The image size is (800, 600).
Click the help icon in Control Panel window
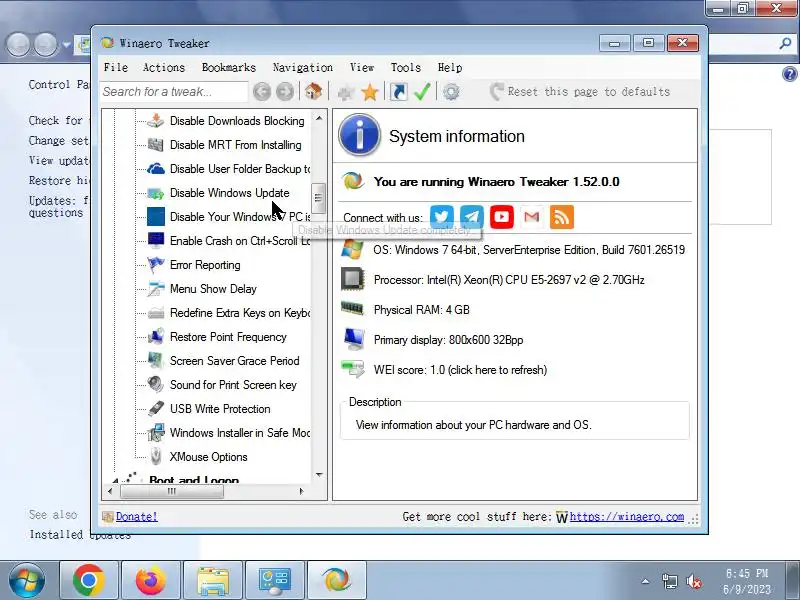(x=789, y=74)
